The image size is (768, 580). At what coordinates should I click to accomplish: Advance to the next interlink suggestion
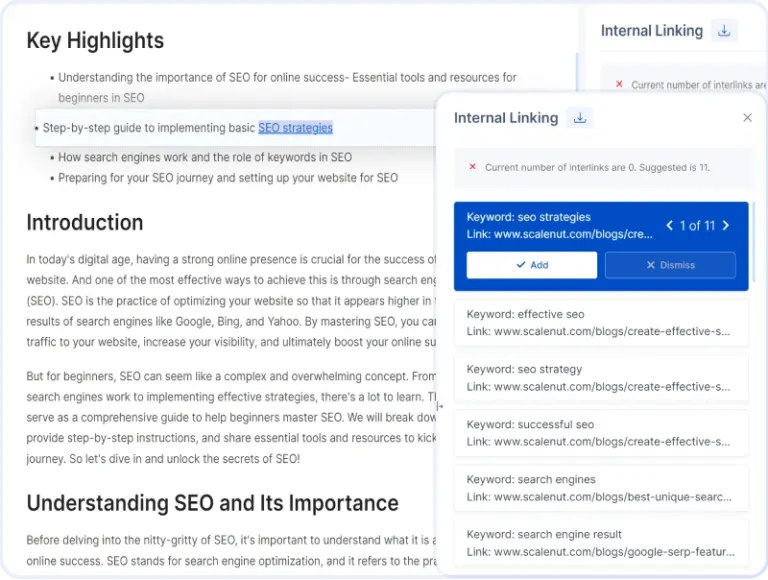[x=726, y=226]
